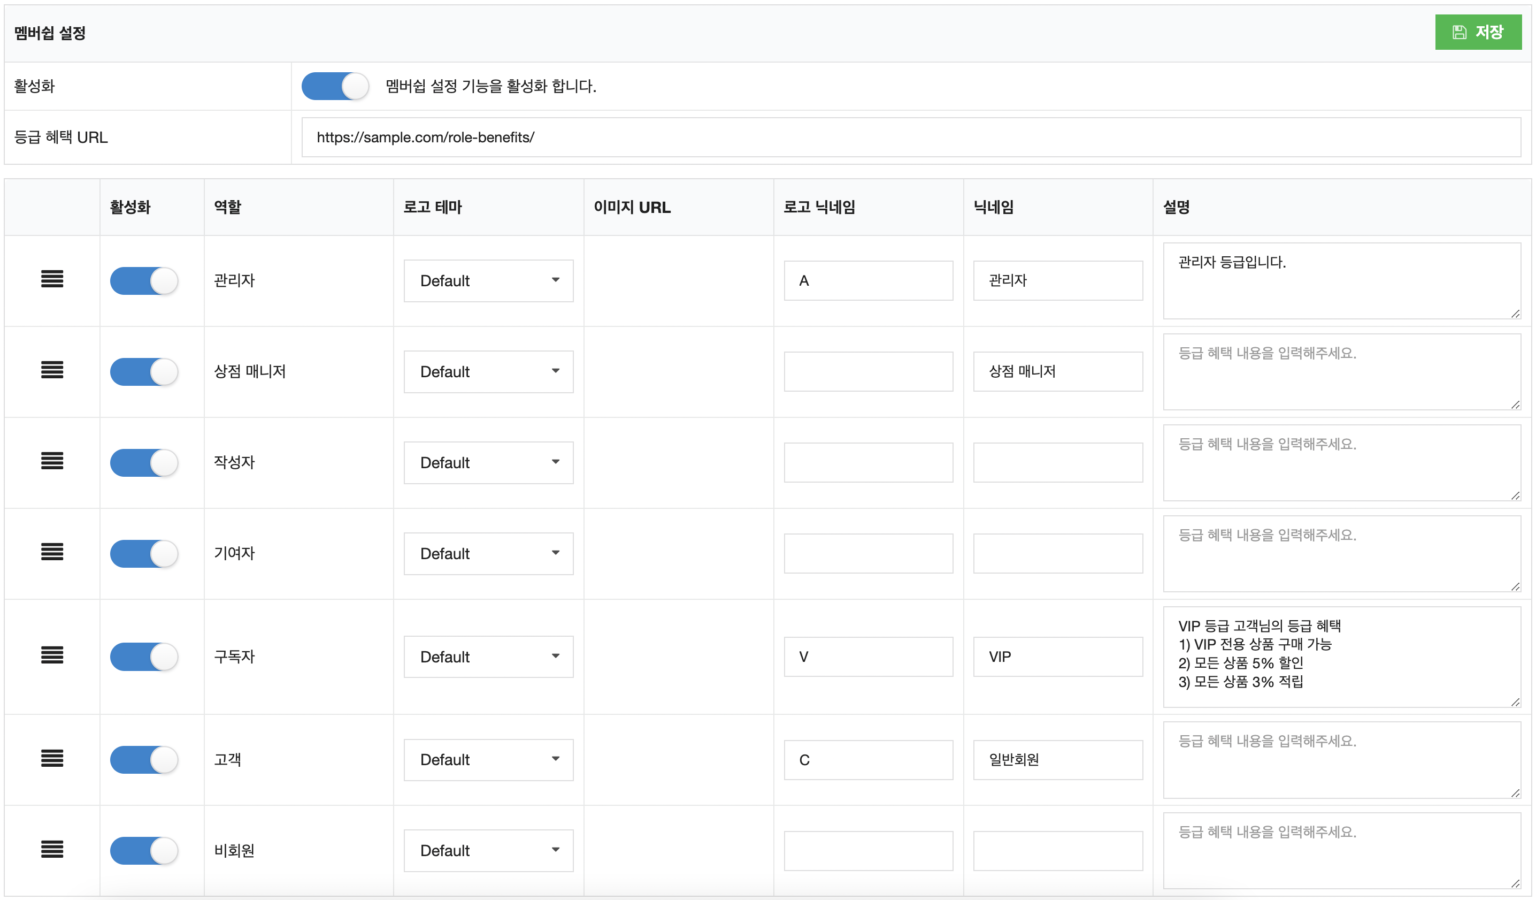Click the drag handle for 기여자 row

[x=52, y=553]
